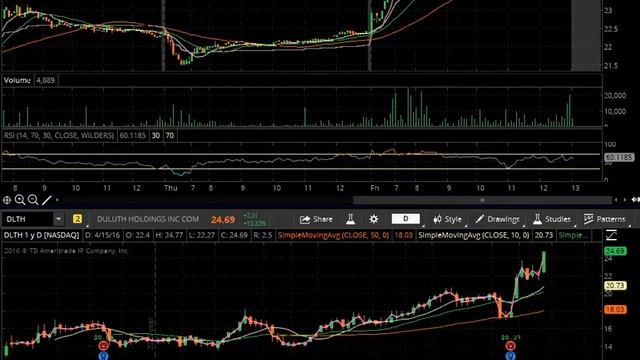Image resolution: width=640 pixels, height=360 pixels.
Task: Click the Share button
Action: tap(316, 220)
